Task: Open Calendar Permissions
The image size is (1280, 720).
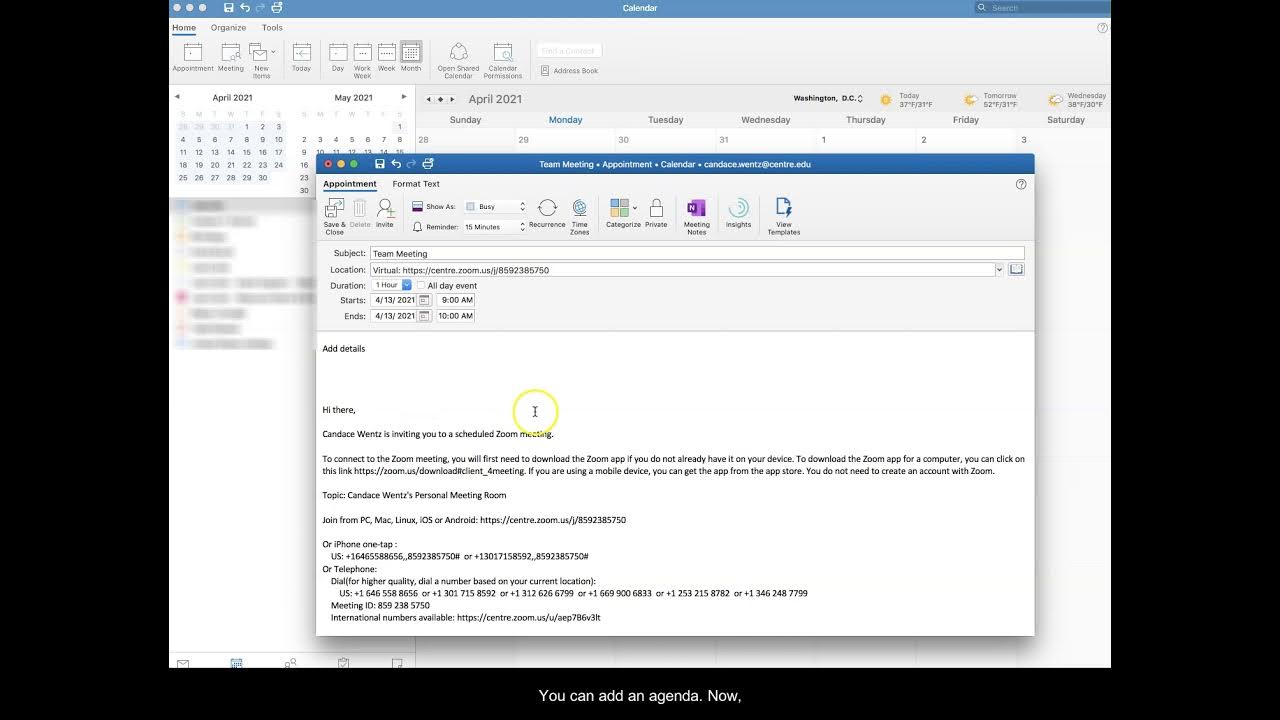Action: coord(503,60)
